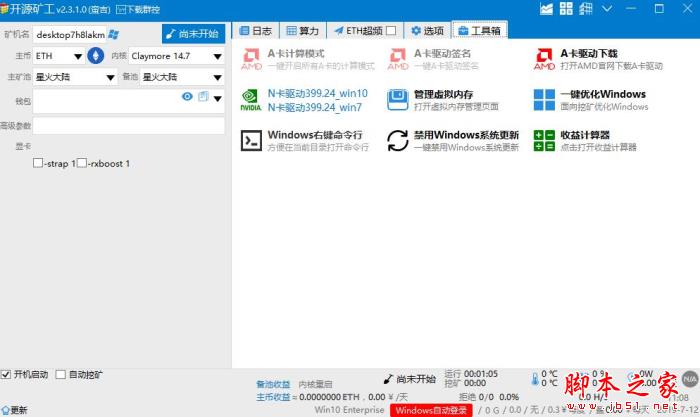Image resolution: width=700 pixels, height=417 pixels.
Task: Click the Win10 Enterprise status text
Action: click(349, 410)
